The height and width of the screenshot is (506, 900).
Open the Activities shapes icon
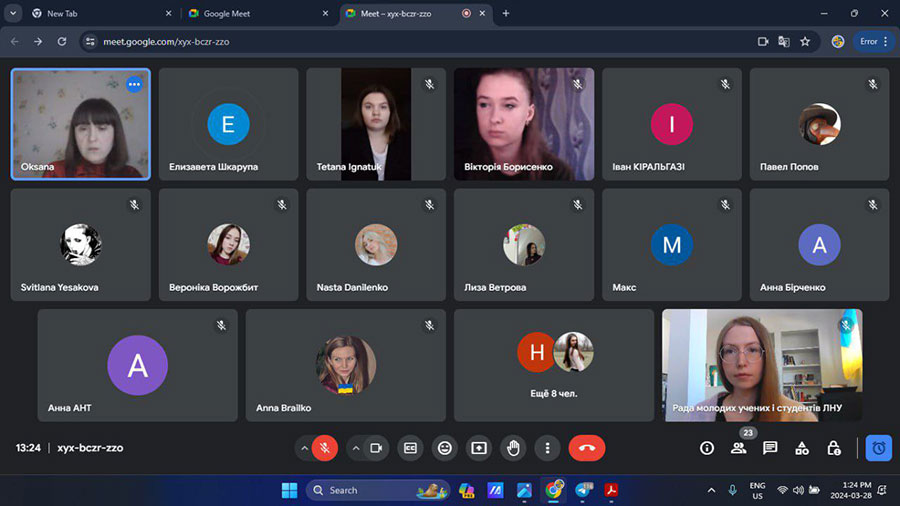pyautogui.click(x=802, y=448)
